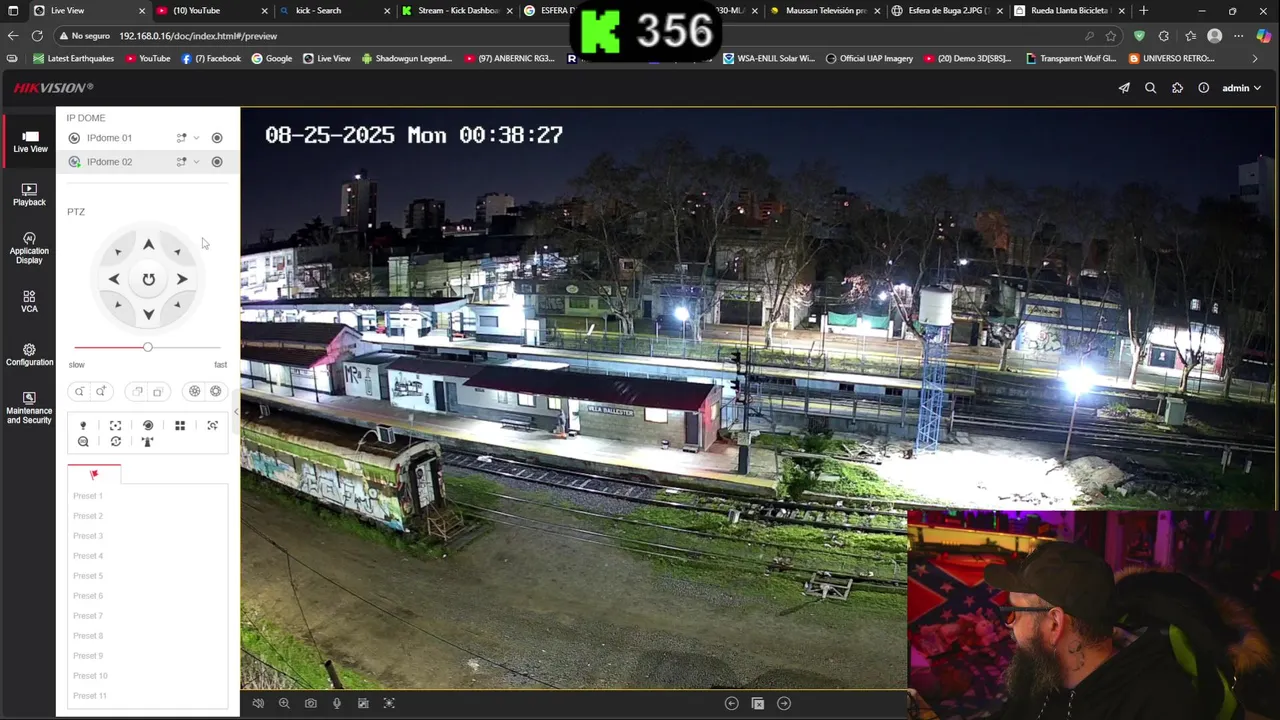Select Preset 1 in list
The image size is (1280, 720).
coord(88,496)
